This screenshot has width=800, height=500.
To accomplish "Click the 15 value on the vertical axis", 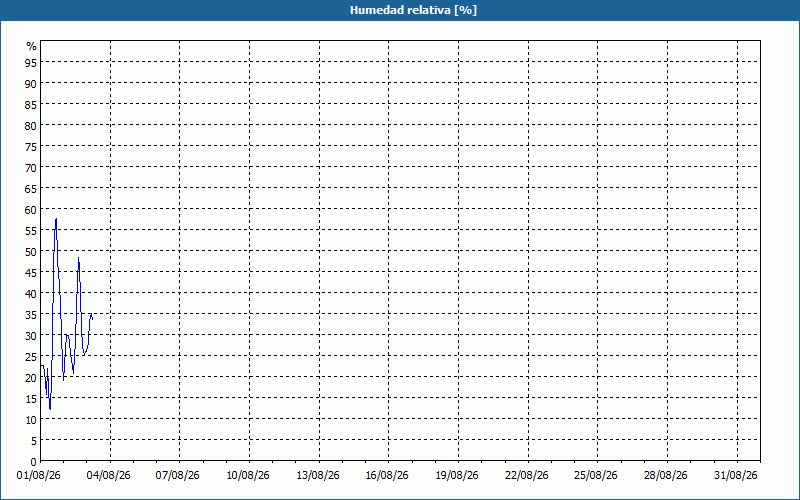I will point(31,399).
